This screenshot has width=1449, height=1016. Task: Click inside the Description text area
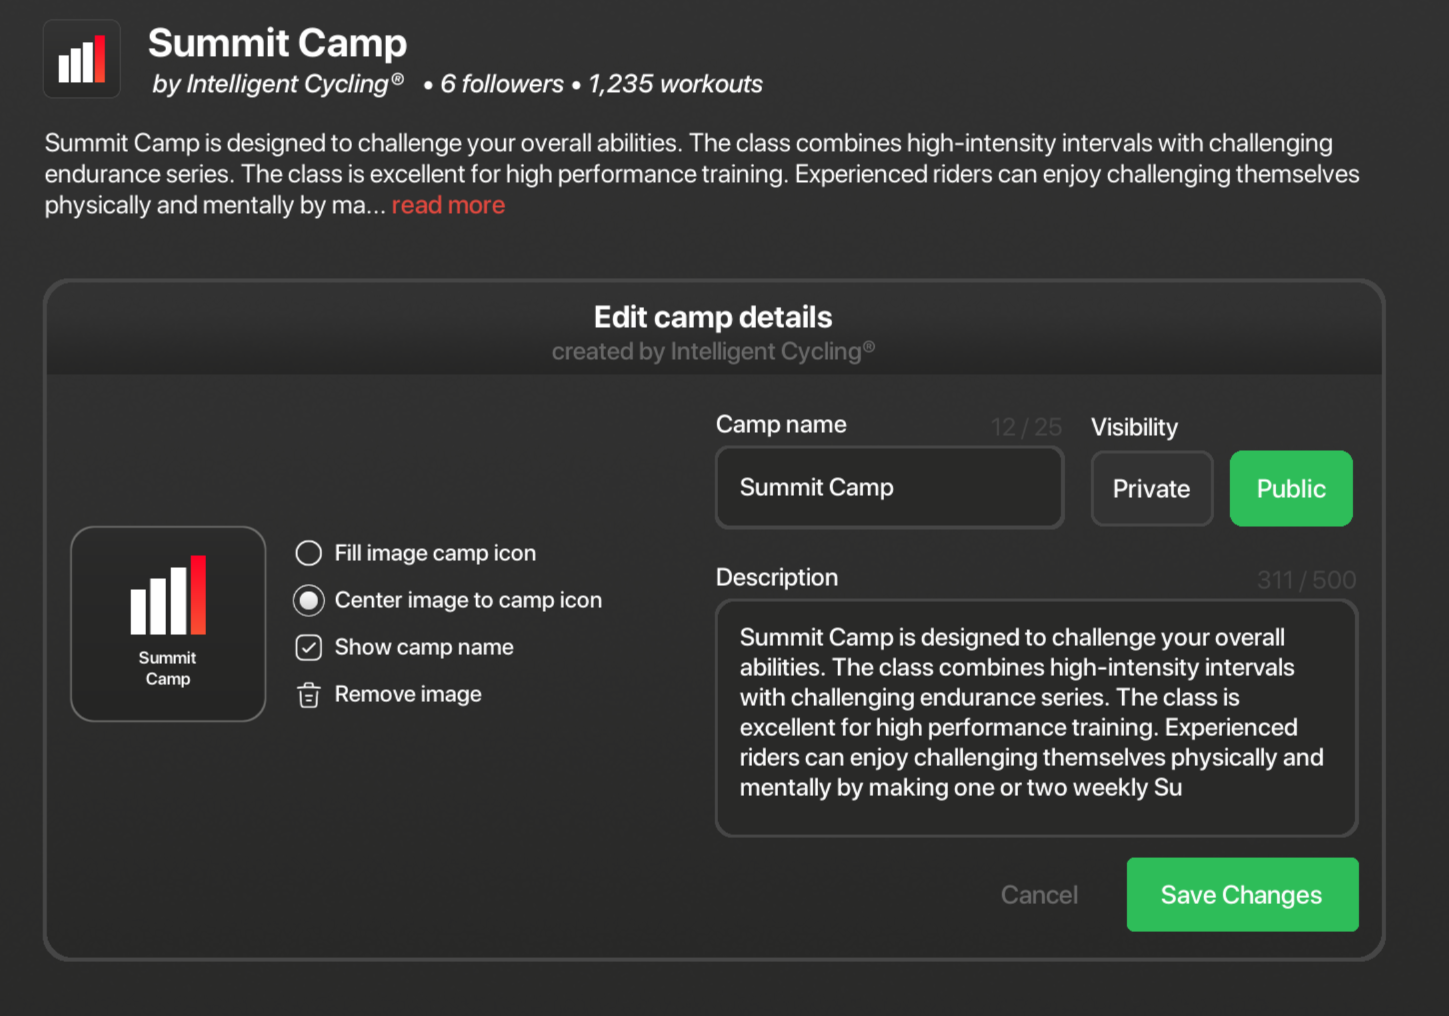coord(1036,717)
